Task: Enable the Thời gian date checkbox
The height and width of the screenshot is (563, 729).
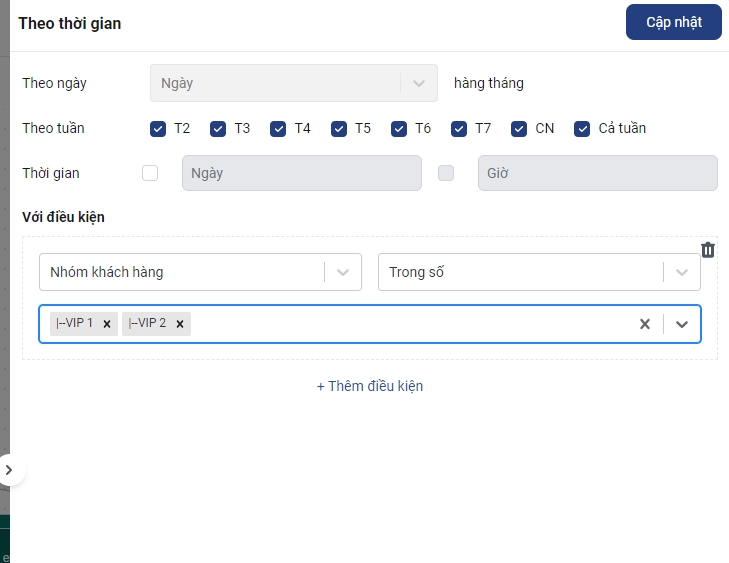Action: [x=150, y=173]
